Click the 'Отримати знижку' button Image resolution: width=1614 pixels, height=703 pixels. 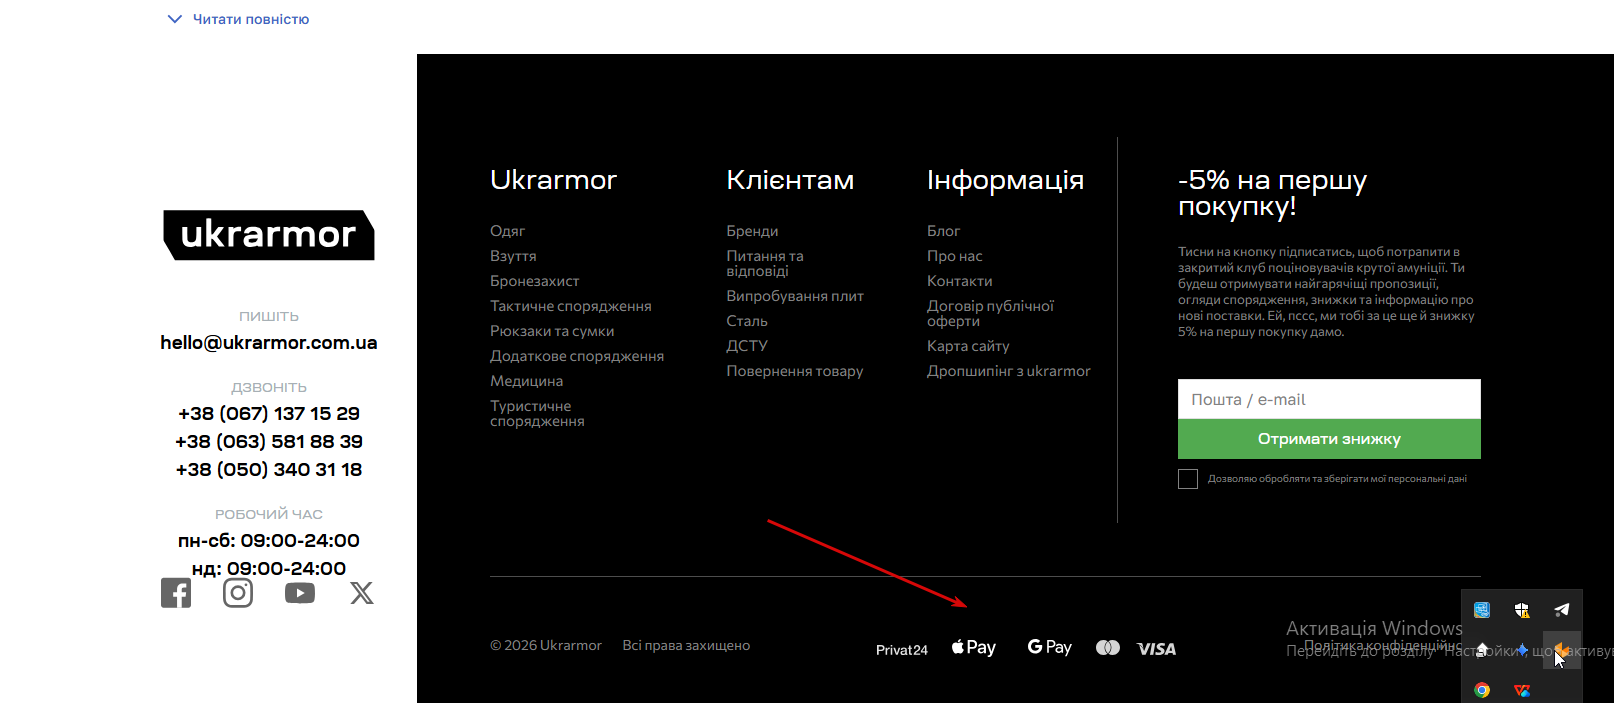pos(1329,439)
